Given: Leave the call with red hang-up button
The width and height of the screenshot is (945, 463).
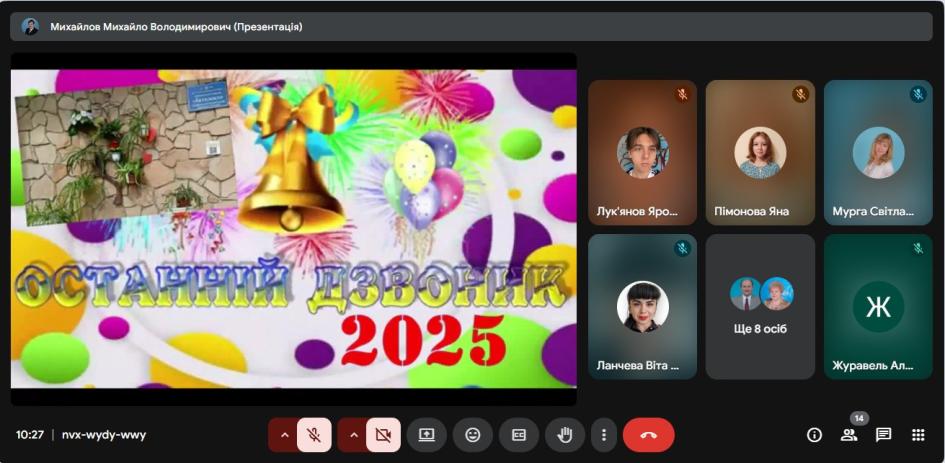Looking at the screenshot, I should (648, 435).
